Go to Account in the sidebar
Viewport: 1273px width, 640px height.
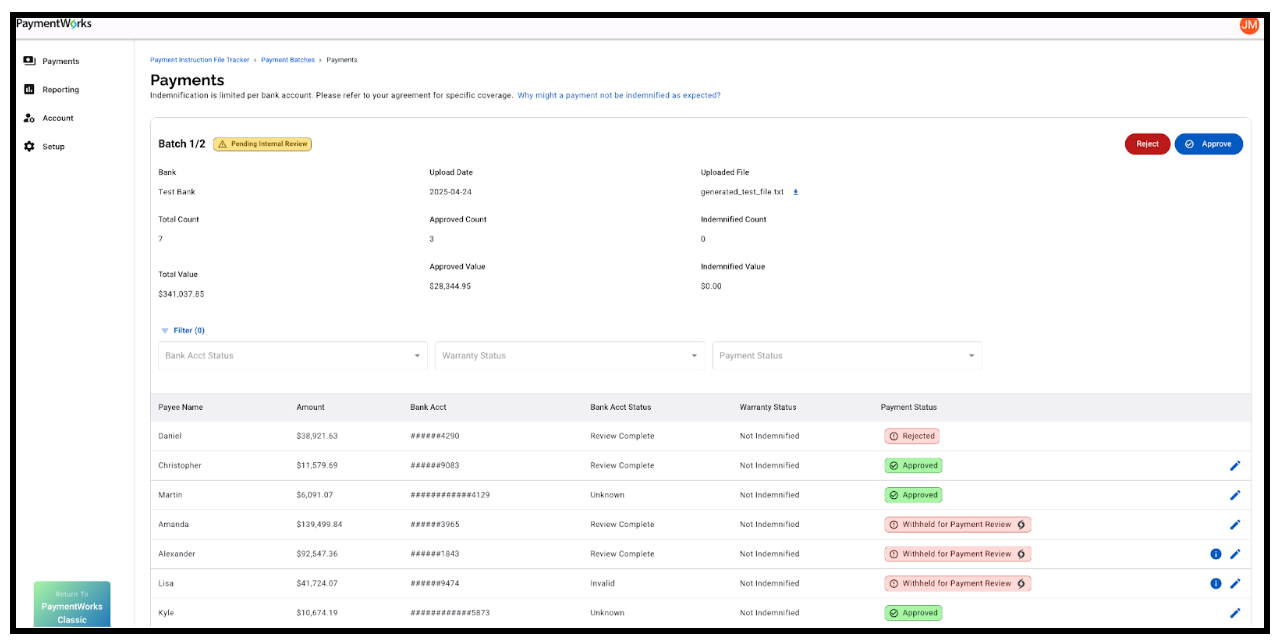[x=58, y=118]
